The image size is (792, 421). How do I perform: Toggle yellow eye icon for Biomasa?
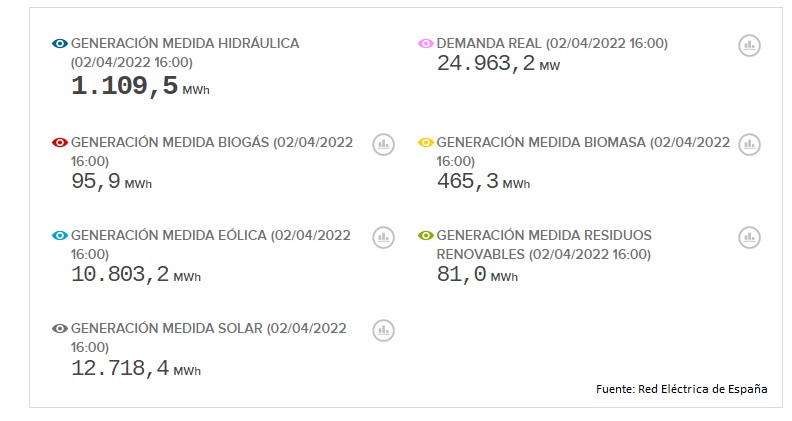click(x=425, y=143)
